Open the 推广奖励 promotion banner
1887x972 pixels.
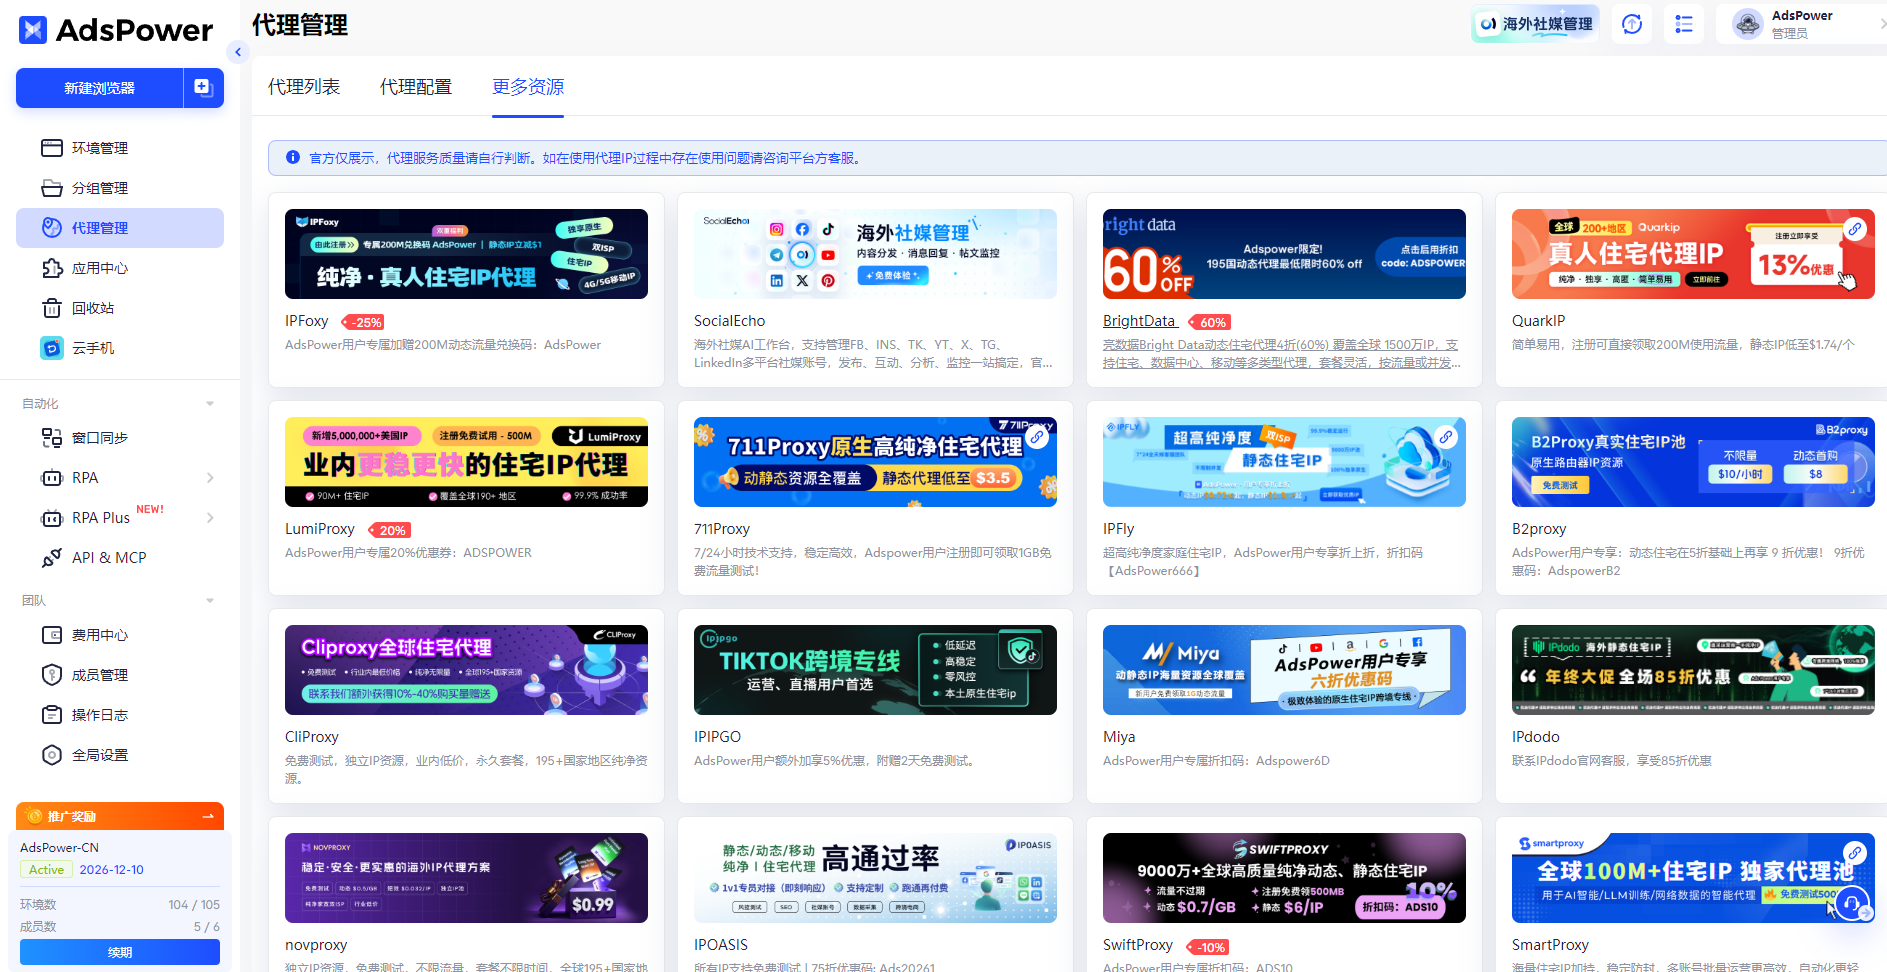(120, 816)
